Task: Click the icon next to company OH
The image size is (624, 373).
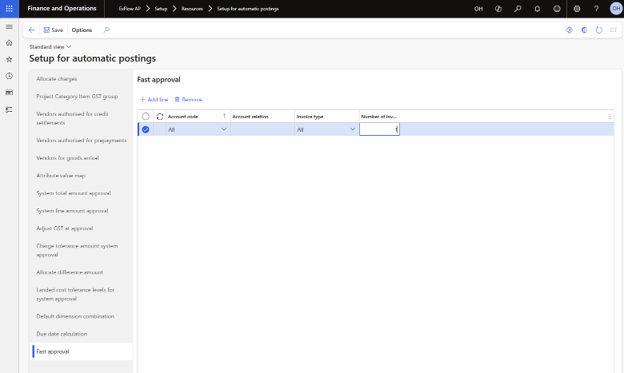Action: 498,8
